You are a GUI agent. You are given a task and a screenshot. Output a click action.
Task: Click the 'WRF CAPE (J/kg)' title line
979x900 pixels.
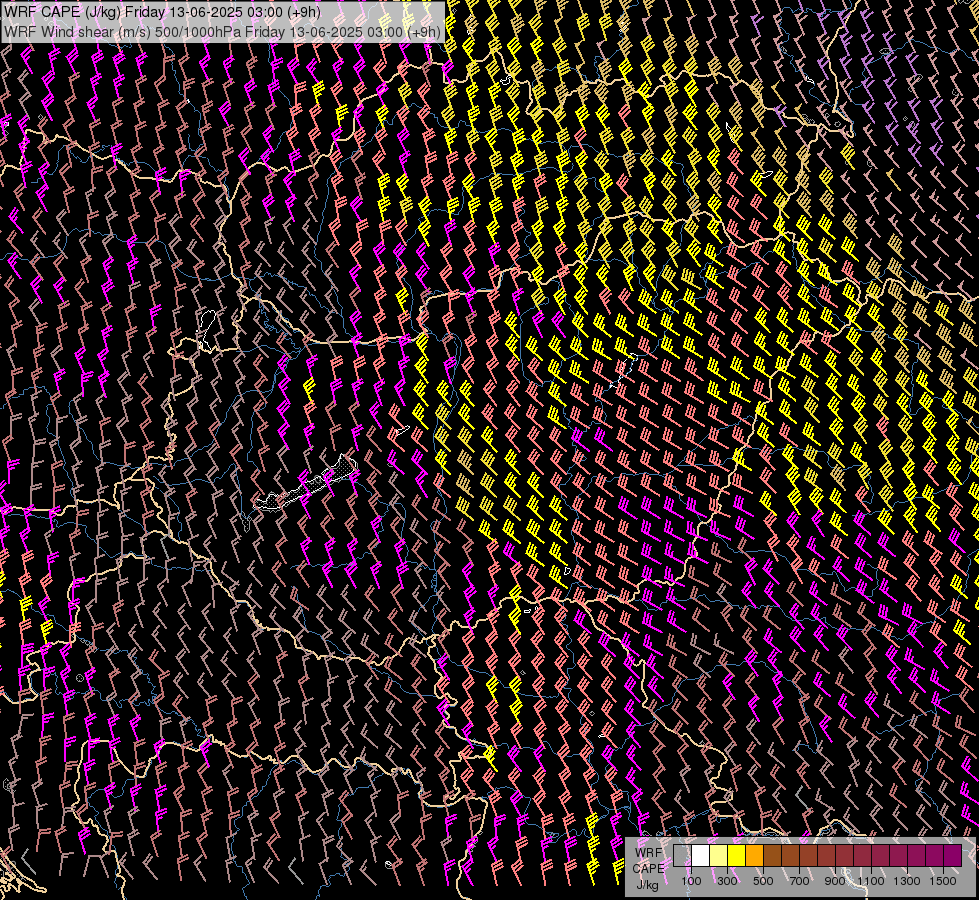pos(162,12)
